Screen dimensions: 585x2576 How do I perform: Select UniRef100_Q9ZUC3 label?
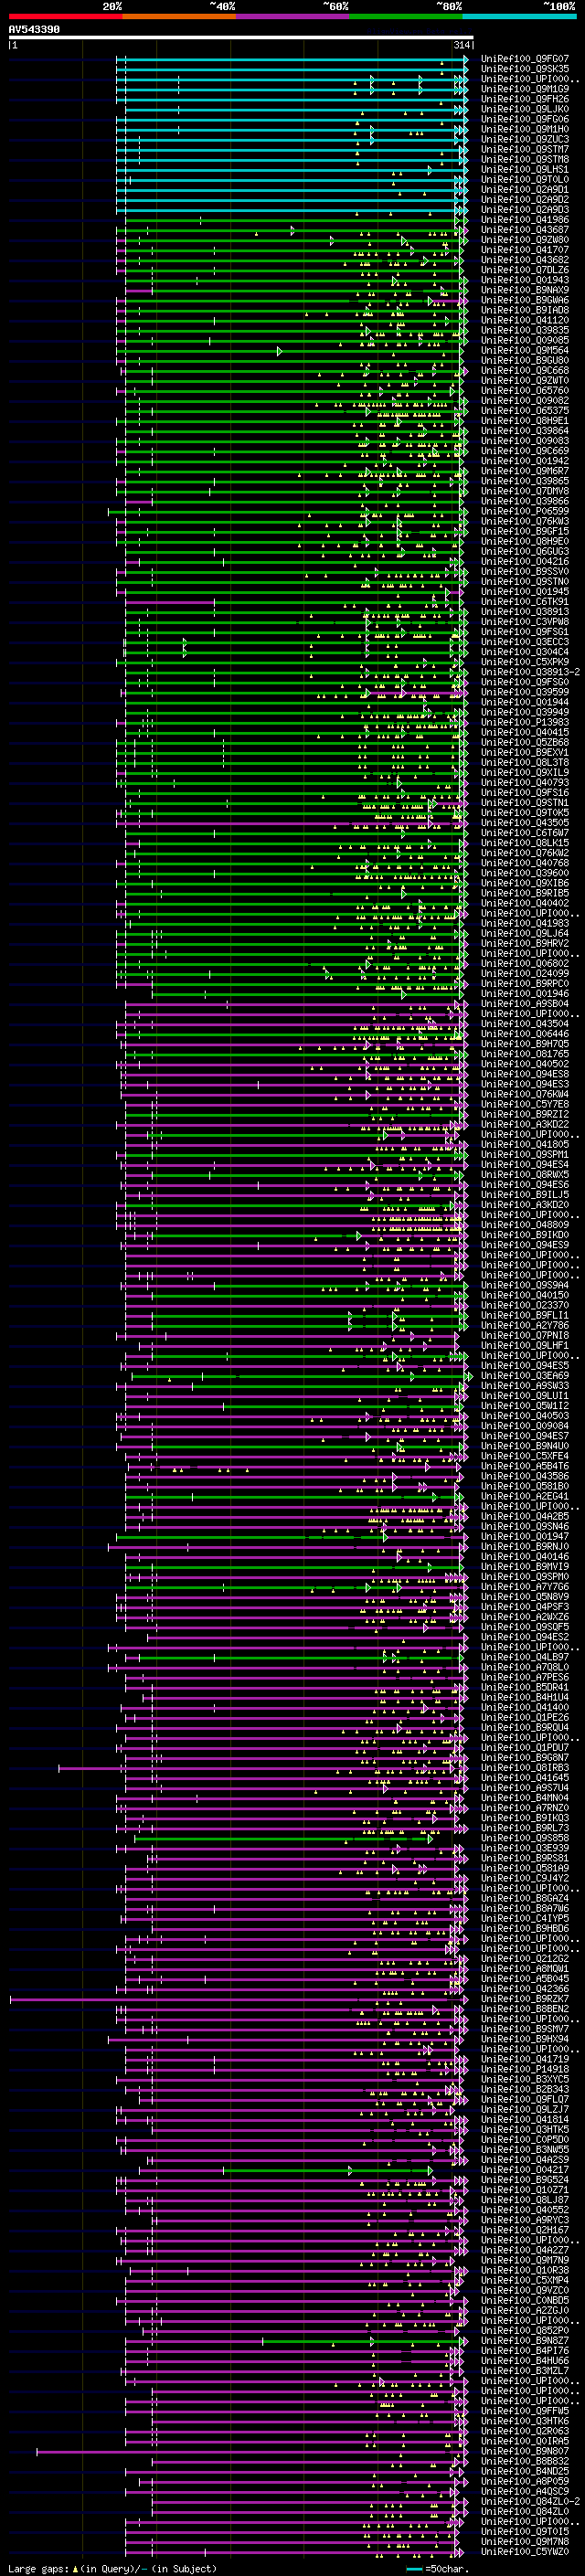click(525, 139)
